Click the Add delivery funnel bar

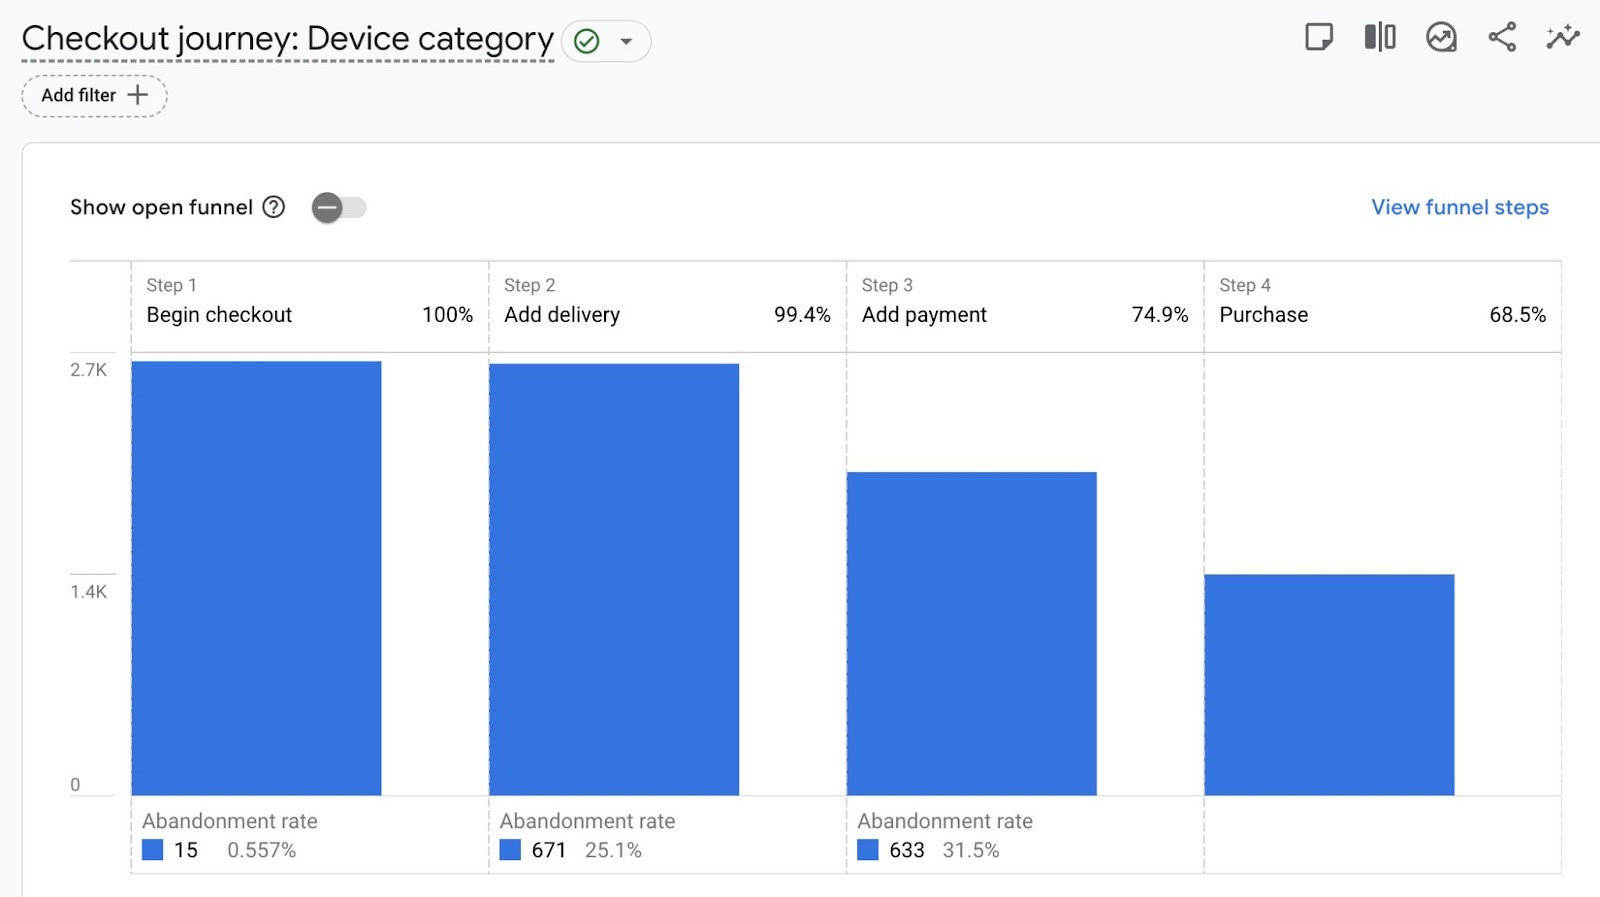coord(614,579)
